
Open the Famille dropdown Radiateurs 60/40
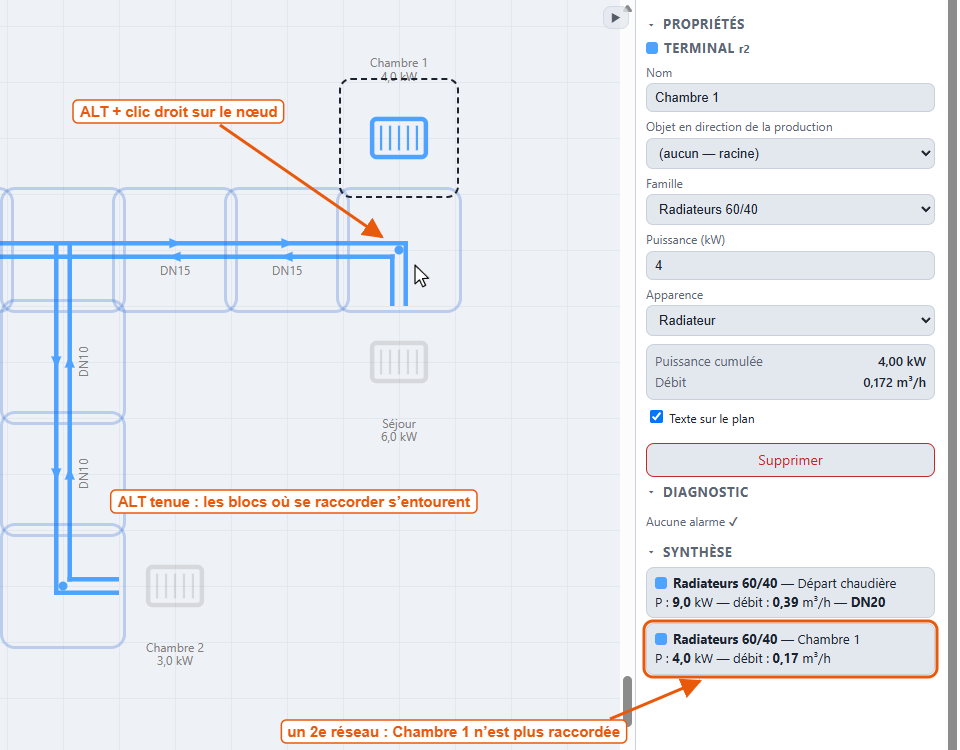[790, 209]
